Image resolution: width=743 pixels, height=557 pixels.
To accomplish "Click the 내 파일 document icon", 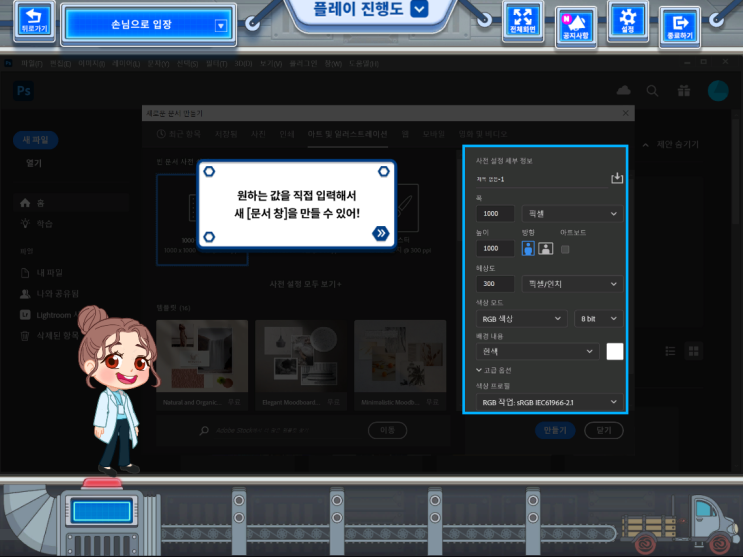I will 25,273.
